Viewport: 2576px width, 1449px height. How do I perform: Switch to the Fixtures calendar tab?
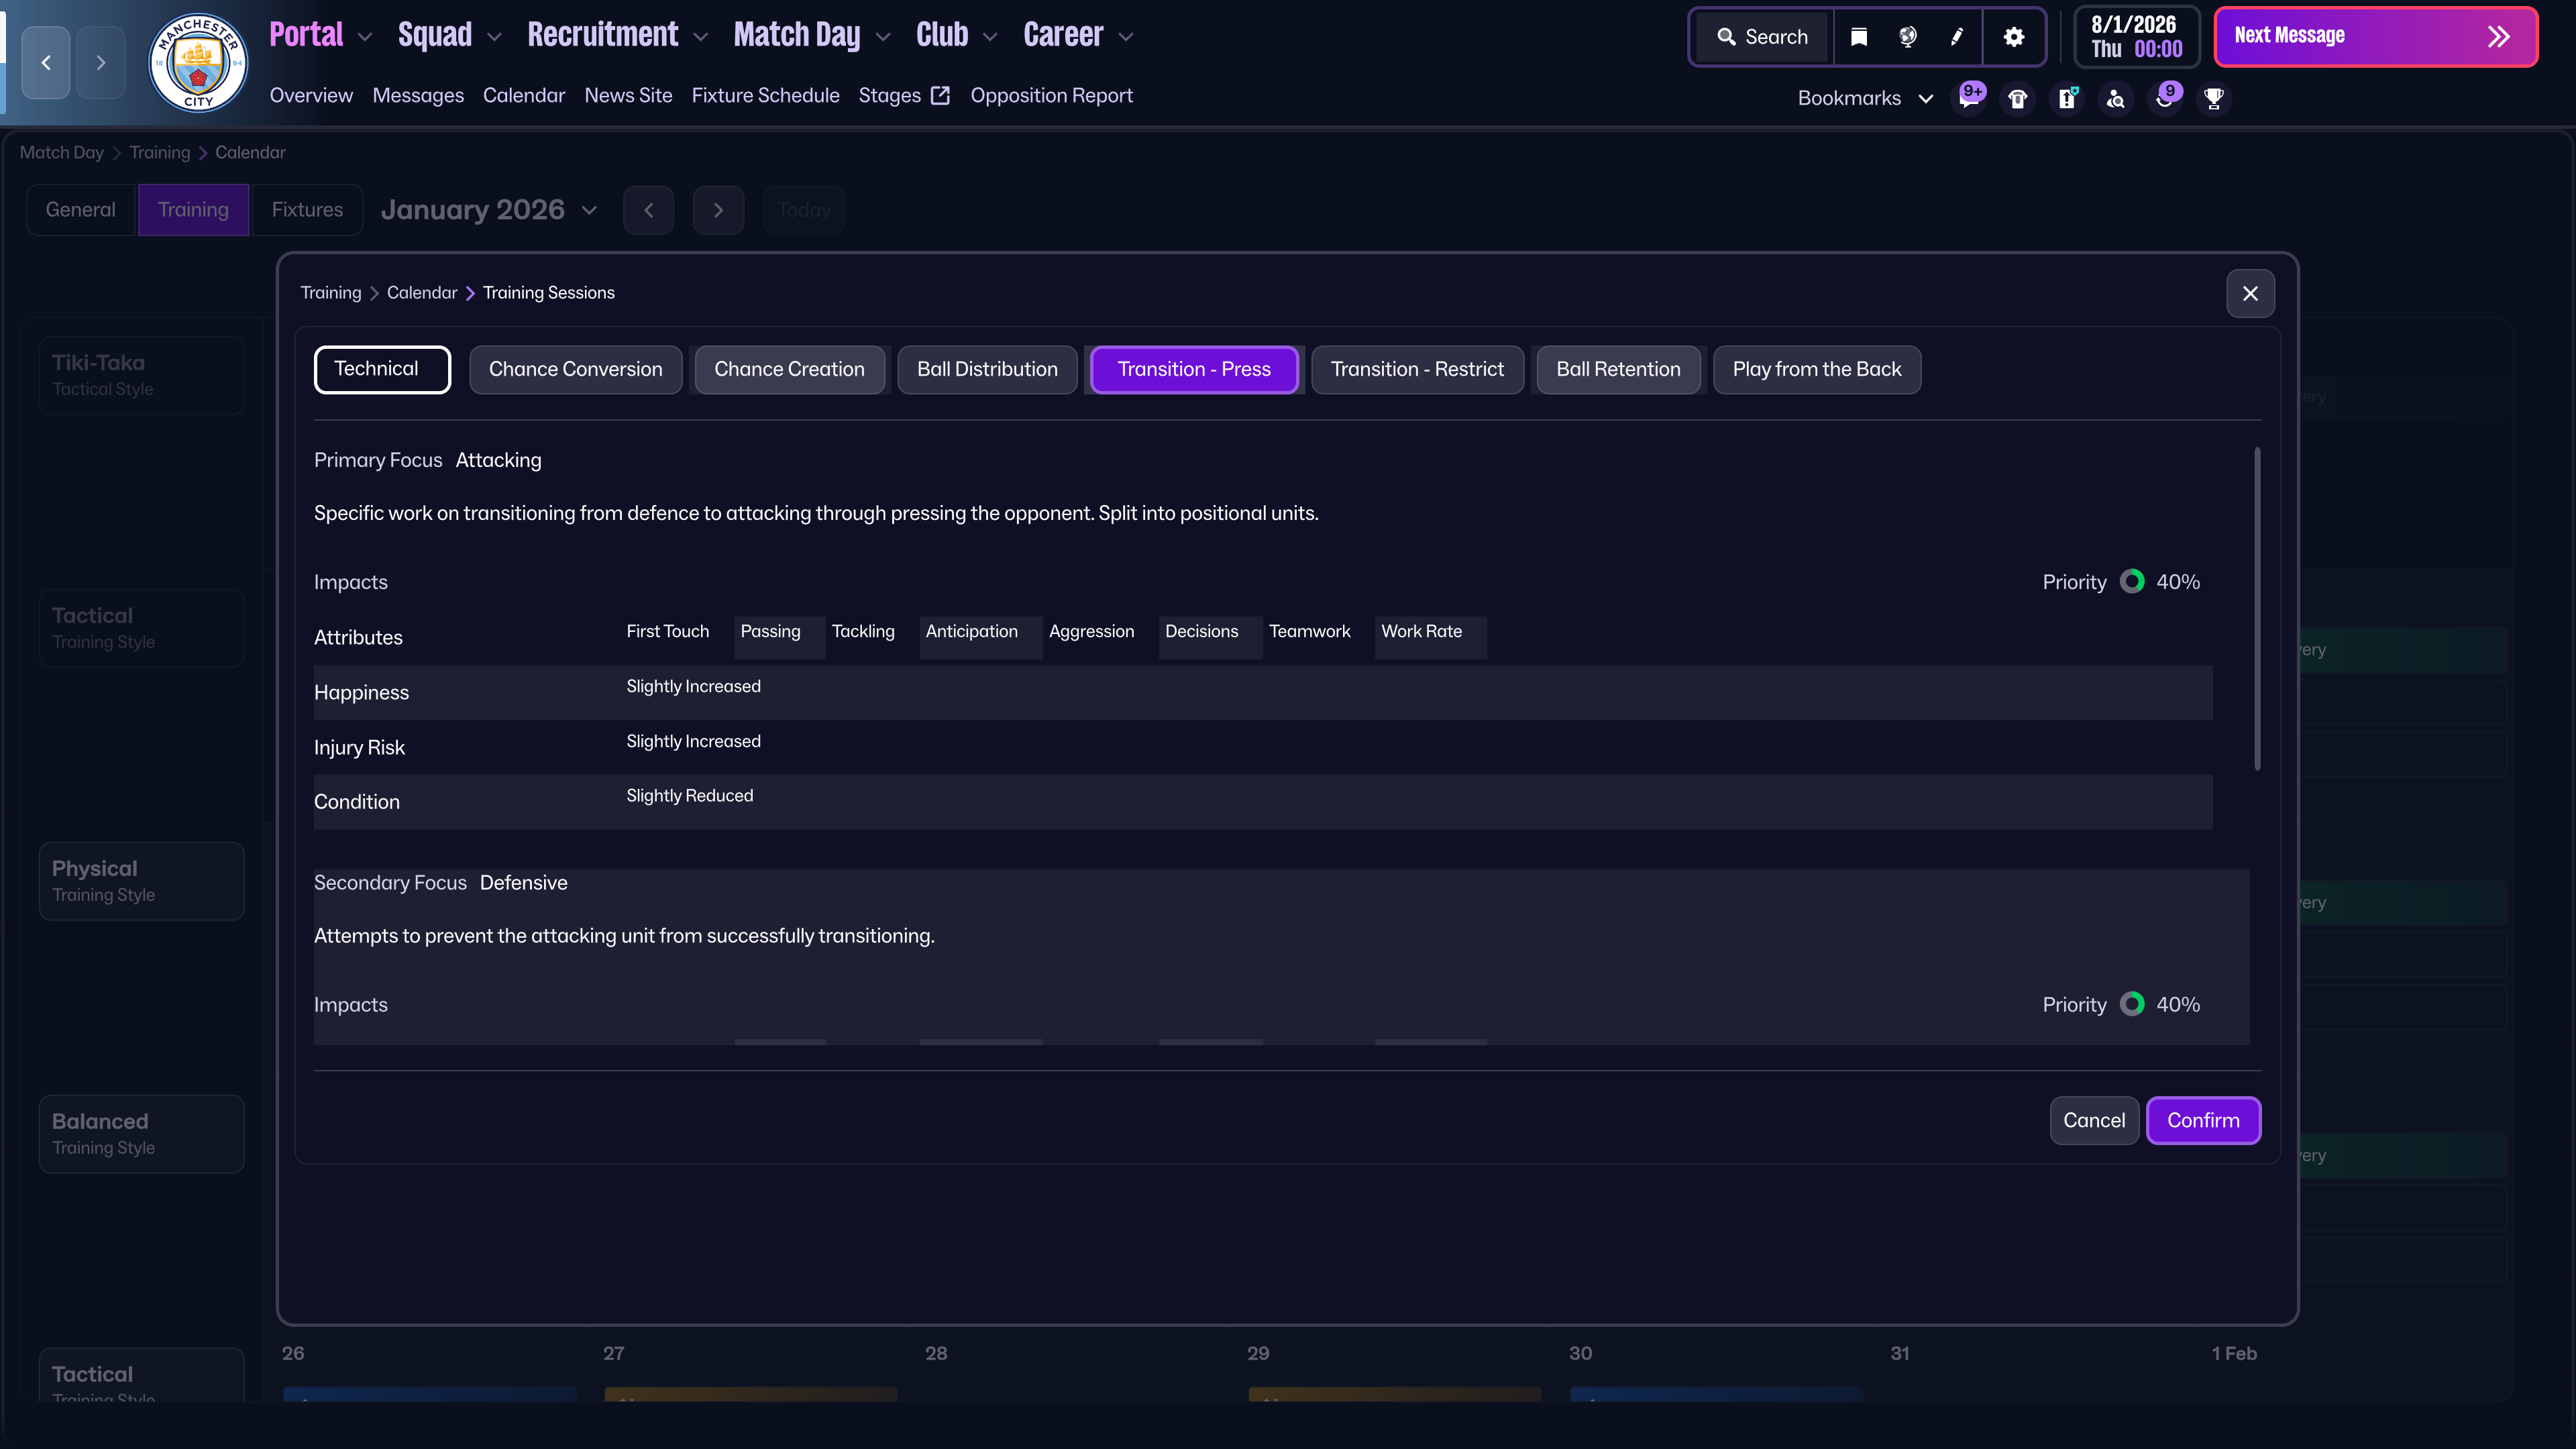click(x=307, y=210)
